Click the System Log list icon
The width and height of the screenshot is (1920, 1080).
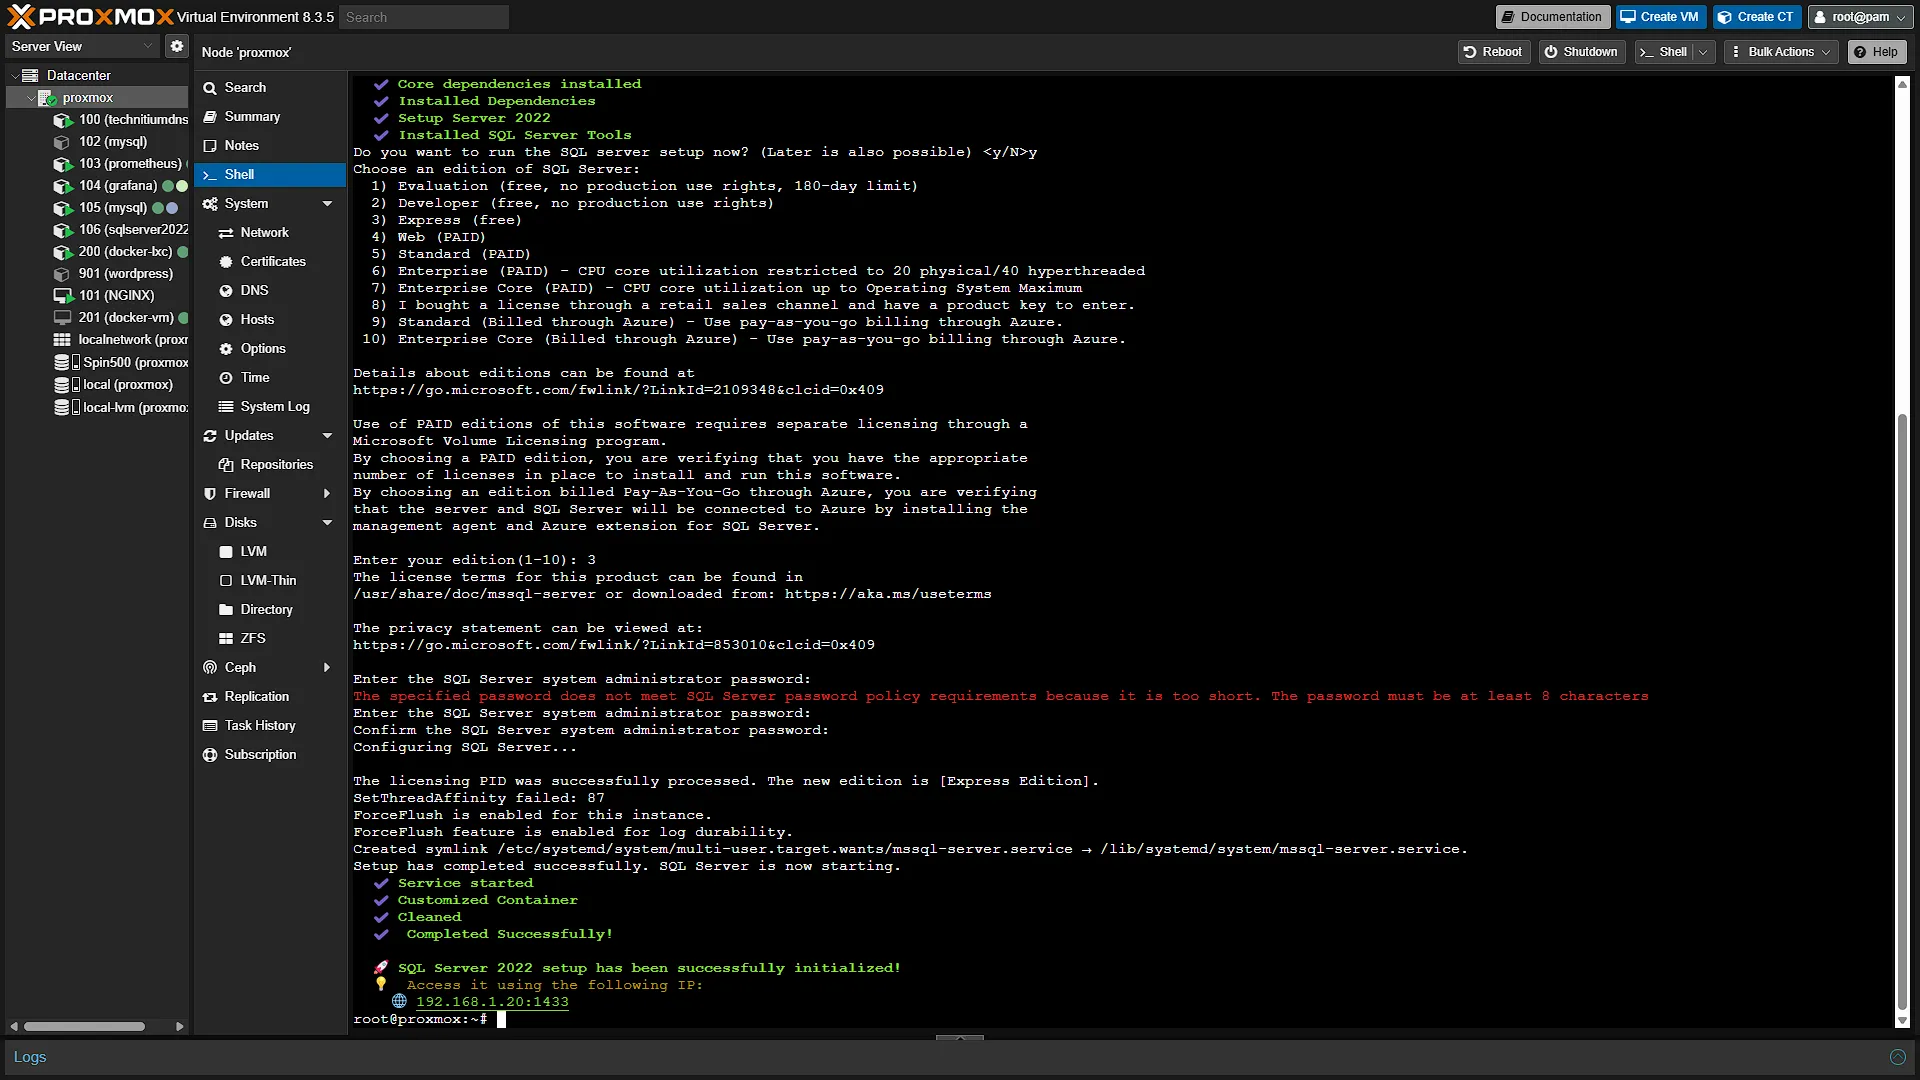[226, 406]
